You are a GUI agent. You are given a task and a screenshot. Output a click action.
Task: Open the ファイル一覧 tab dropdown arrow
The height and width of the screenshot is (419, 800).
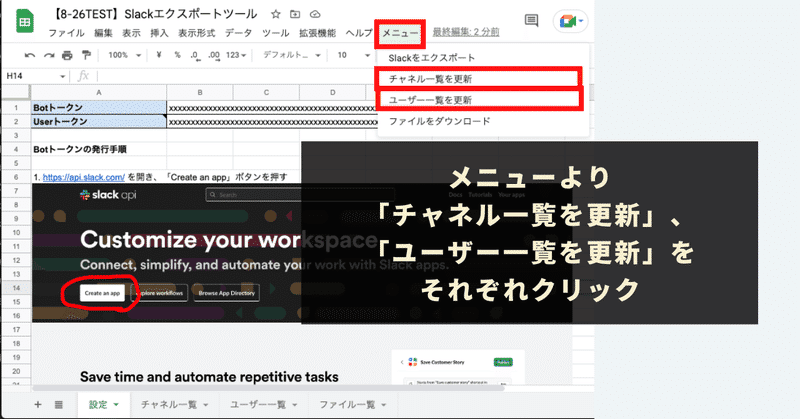tap(384, 405)
